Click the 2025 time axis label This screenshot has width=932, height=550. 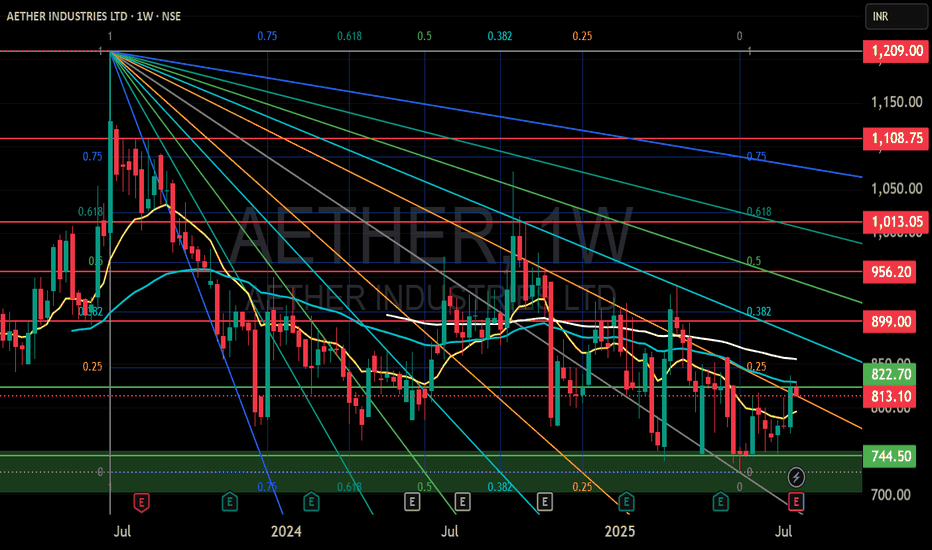[x=619, y=532]
